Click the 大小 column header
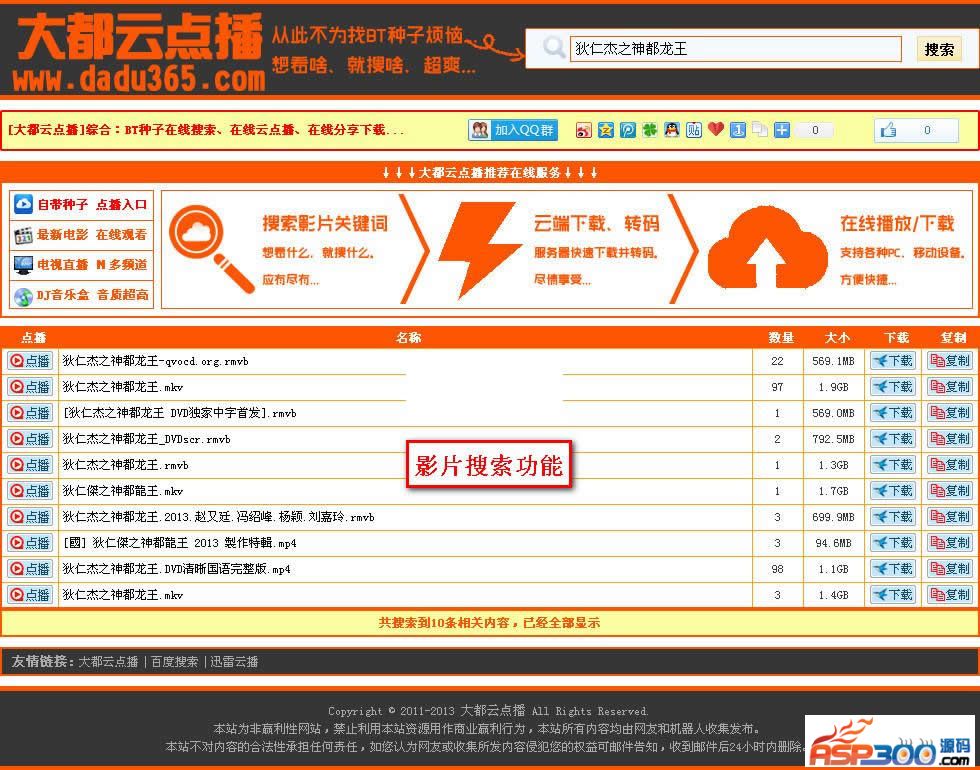 pyautogui.click(x=837, y=338)
